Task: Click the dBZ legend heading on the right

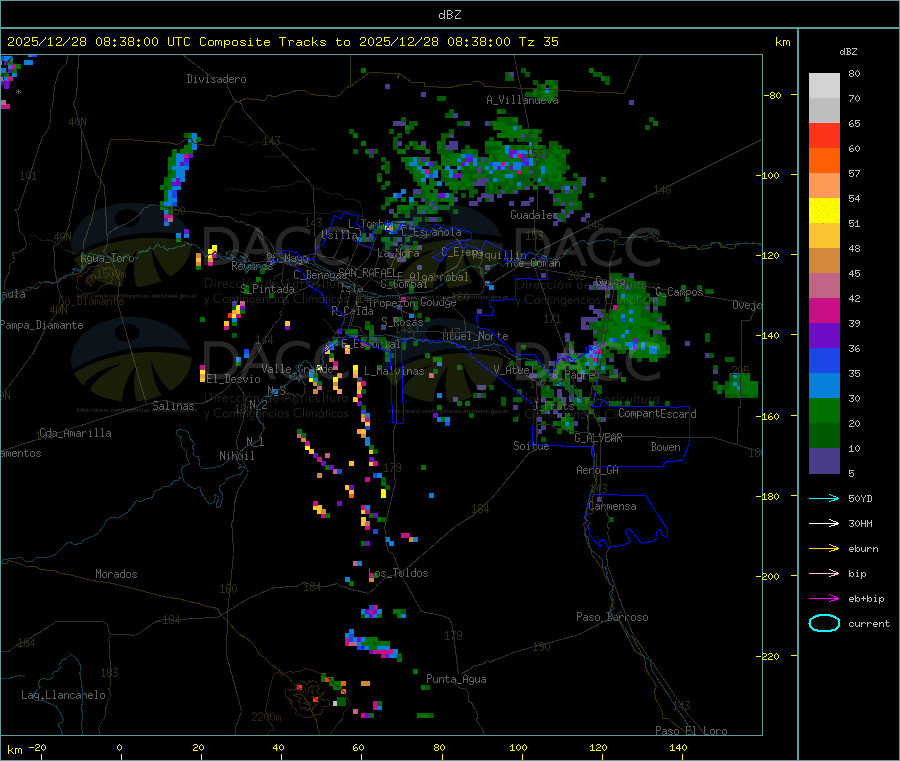Action: coord(848,52)
